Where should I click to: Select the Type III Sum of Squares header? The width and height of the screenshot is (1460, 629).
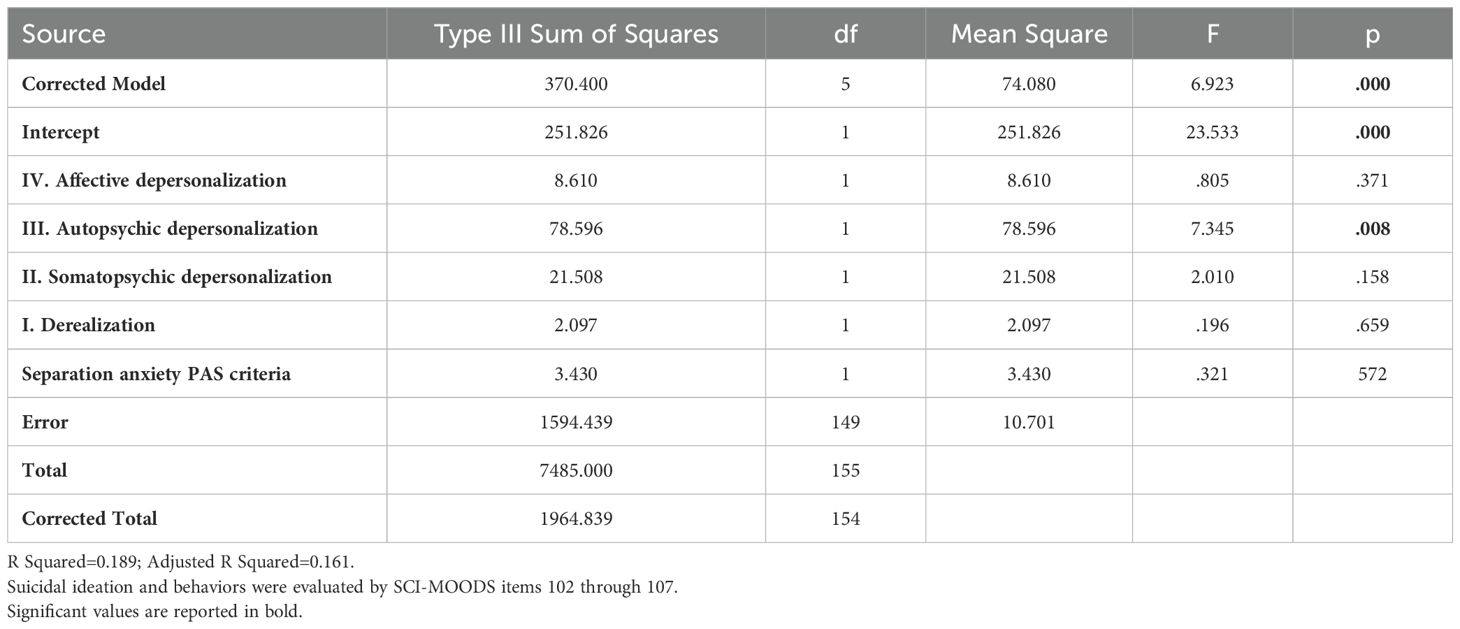[x=576, y=34]
